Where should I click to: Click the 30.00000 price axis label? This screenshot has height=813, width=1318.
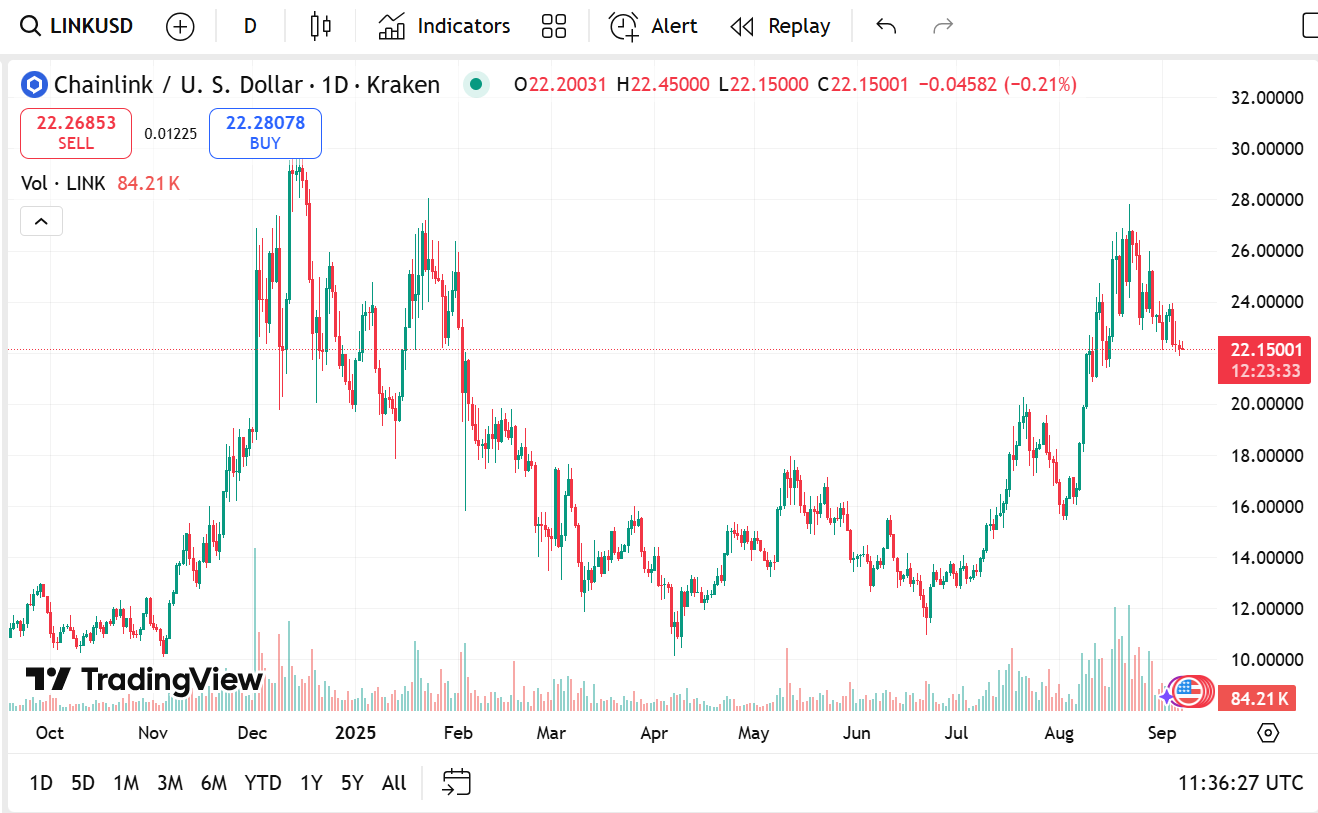(x=1267, y=149)
